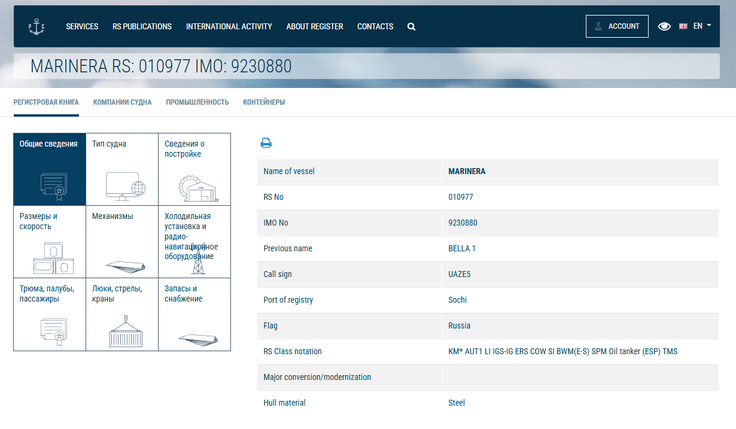This screenshot has height=429, width=736.
Task: Open Сведения о постройке tile
Action: point(194,169)
